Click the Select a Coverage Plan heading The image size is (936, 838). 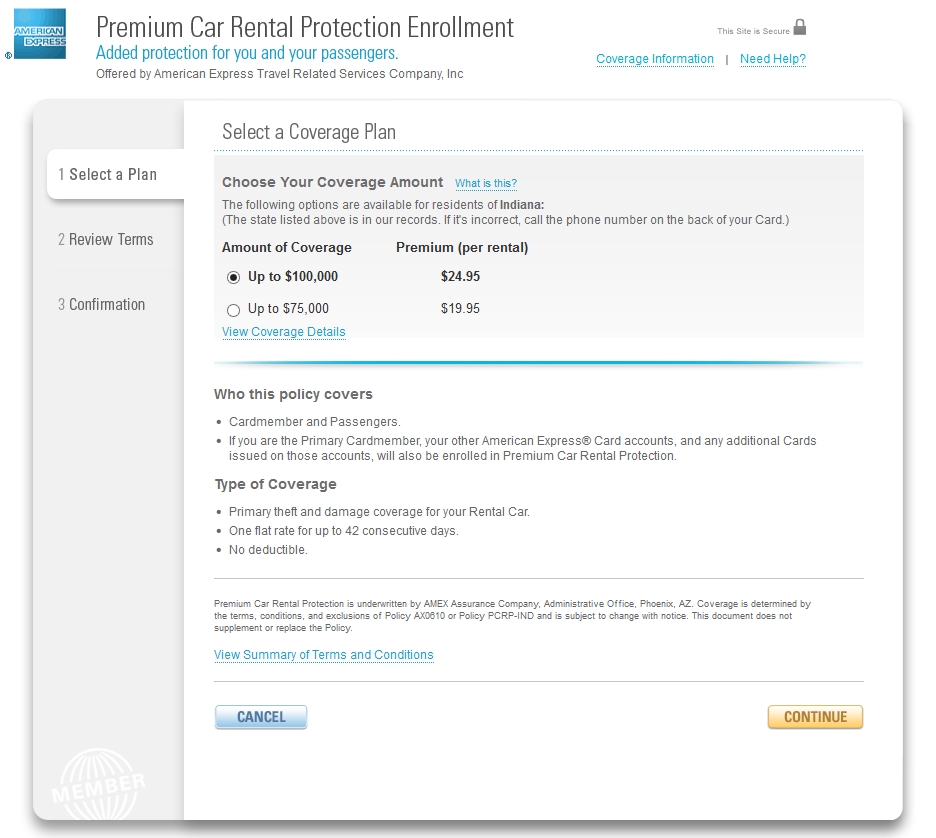point(308,132)
